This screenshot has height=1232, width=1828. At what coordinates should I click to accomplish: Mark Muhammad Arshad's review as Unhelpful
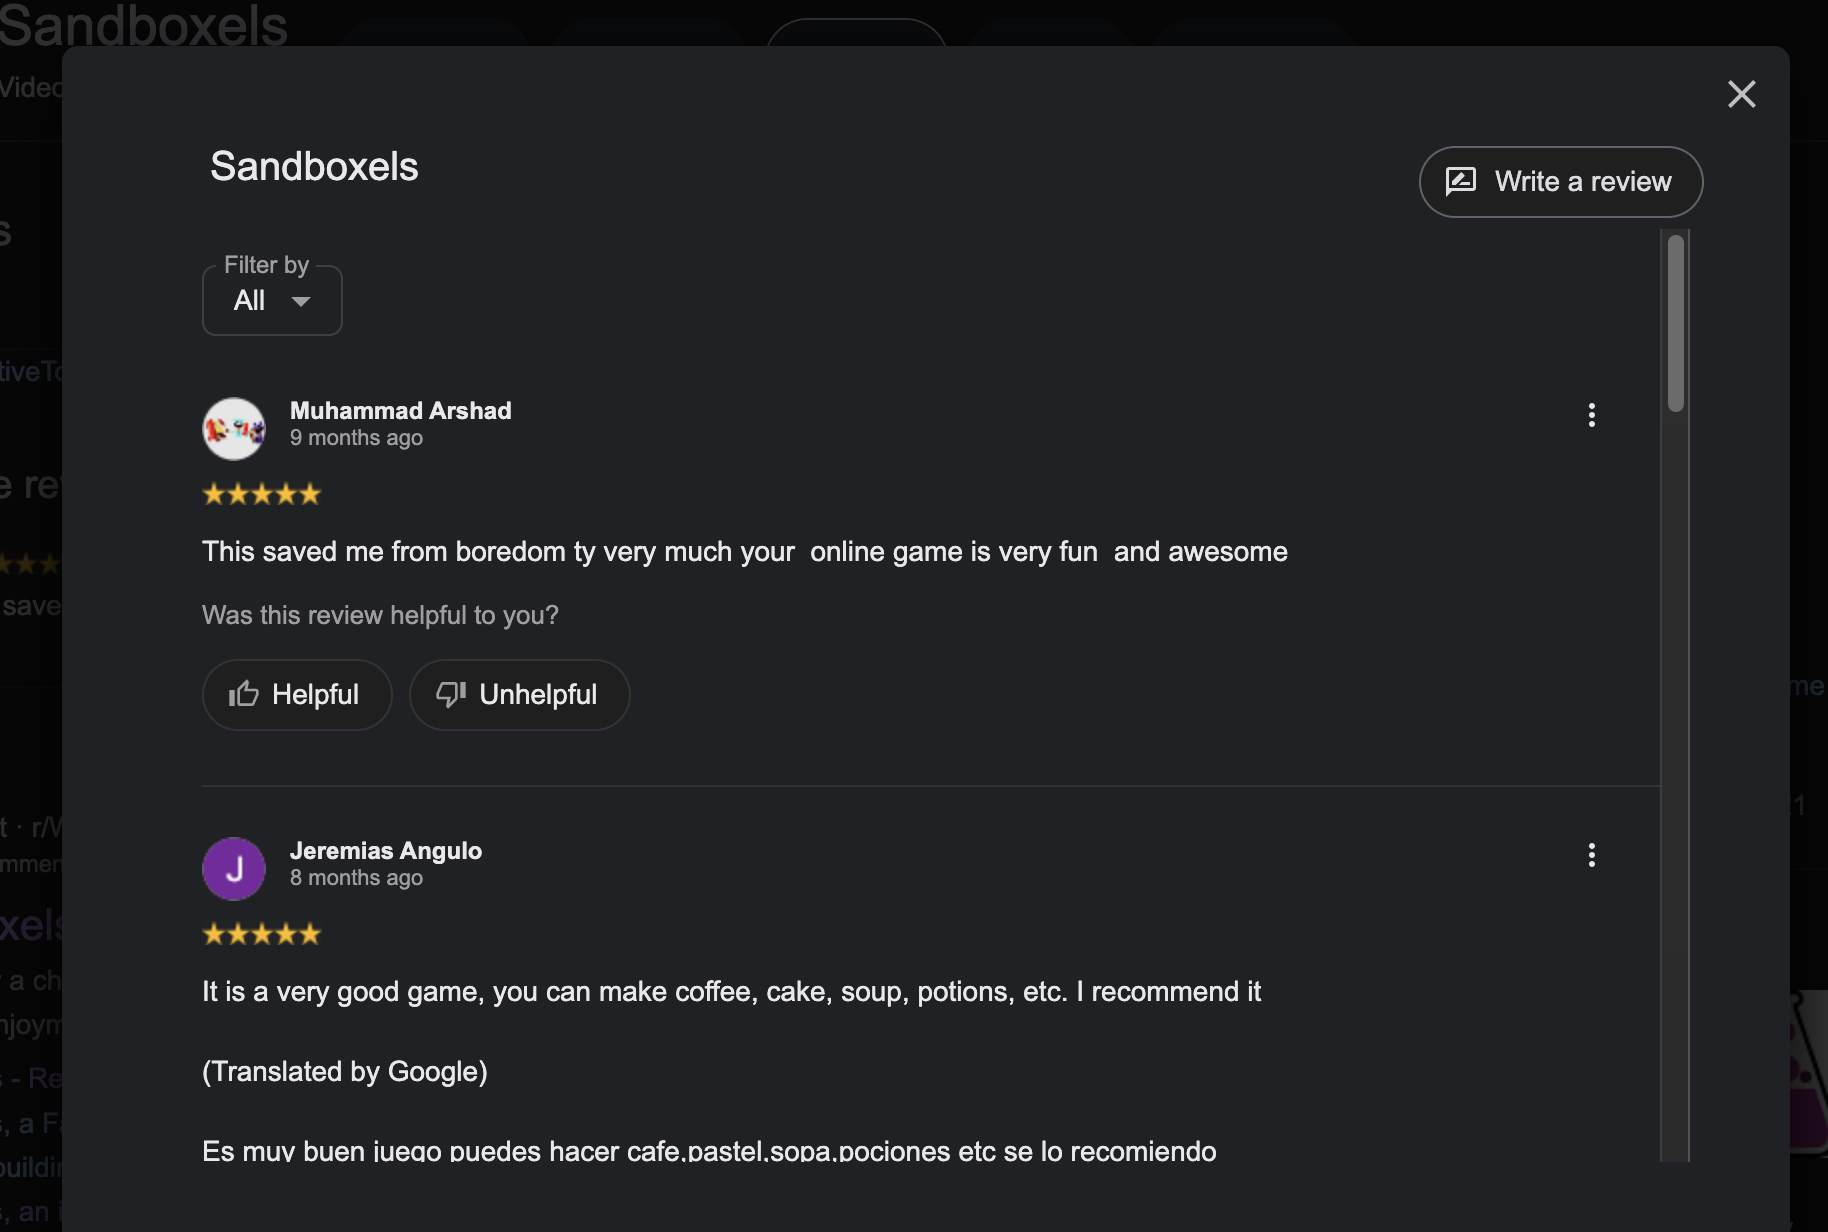(519, 695)
